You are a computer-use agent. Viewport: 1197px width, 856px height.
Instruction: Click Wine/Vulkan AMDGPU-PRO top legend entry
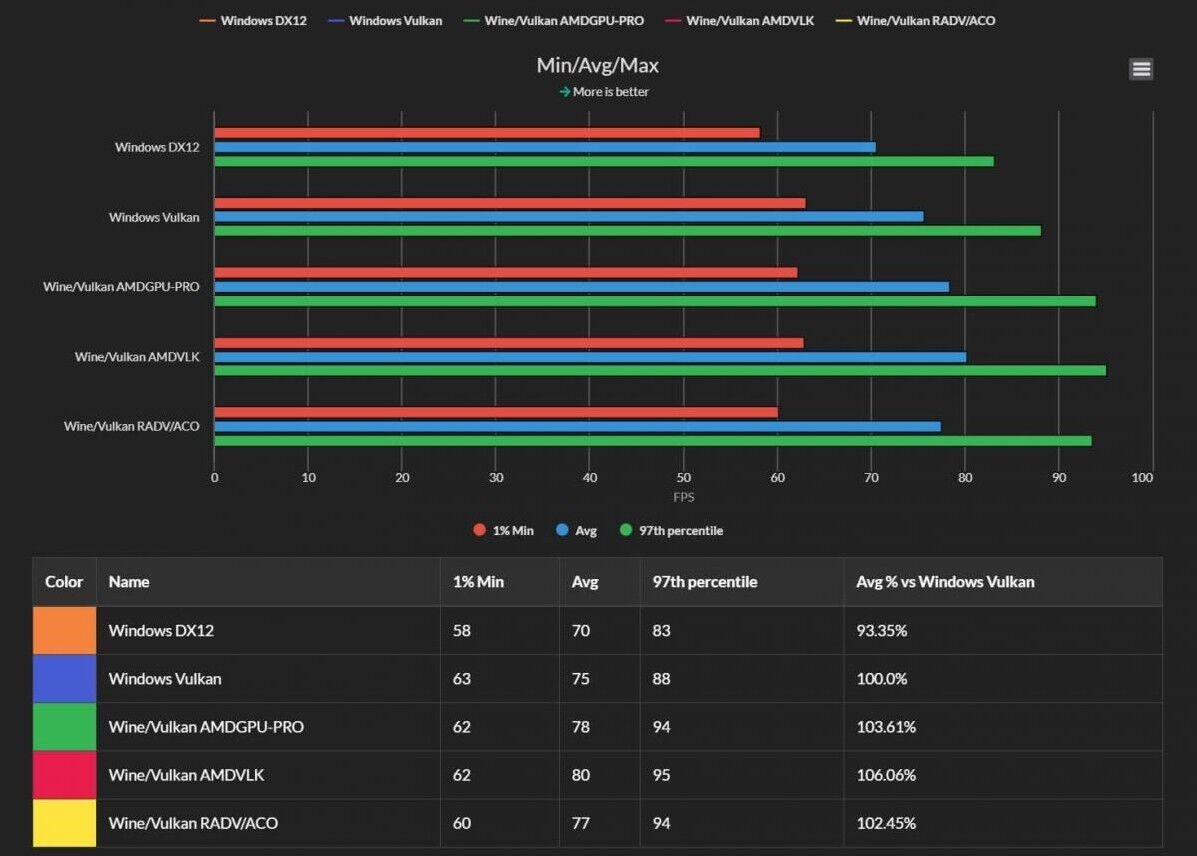pyautogui.click(x=554, y=21)
